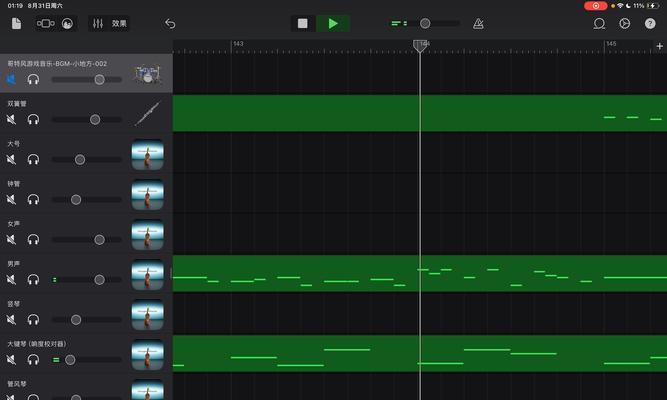Solo the 女声 track

click(x=33, y=239)
